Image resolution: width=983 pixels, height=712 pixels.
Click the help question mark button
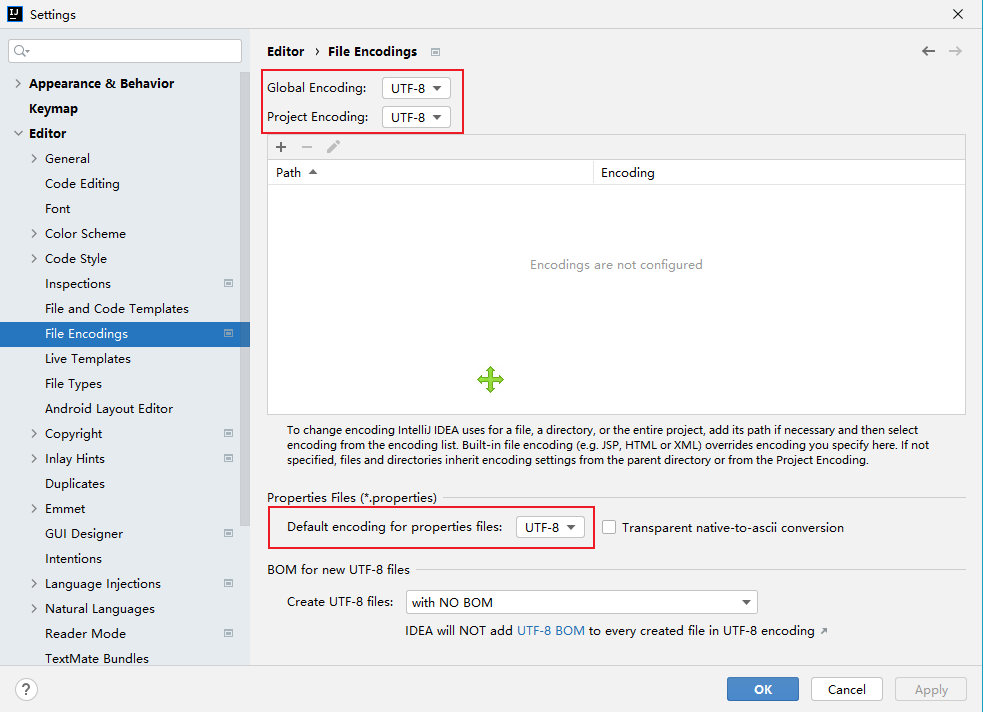[26, 689]
